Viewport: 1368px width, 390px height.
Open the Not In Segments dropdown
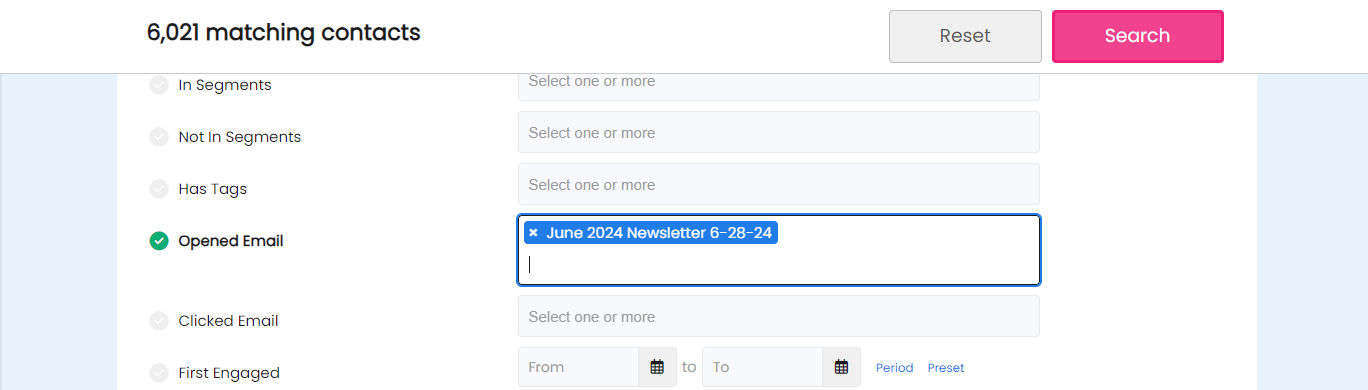click(x=779, y=132)
